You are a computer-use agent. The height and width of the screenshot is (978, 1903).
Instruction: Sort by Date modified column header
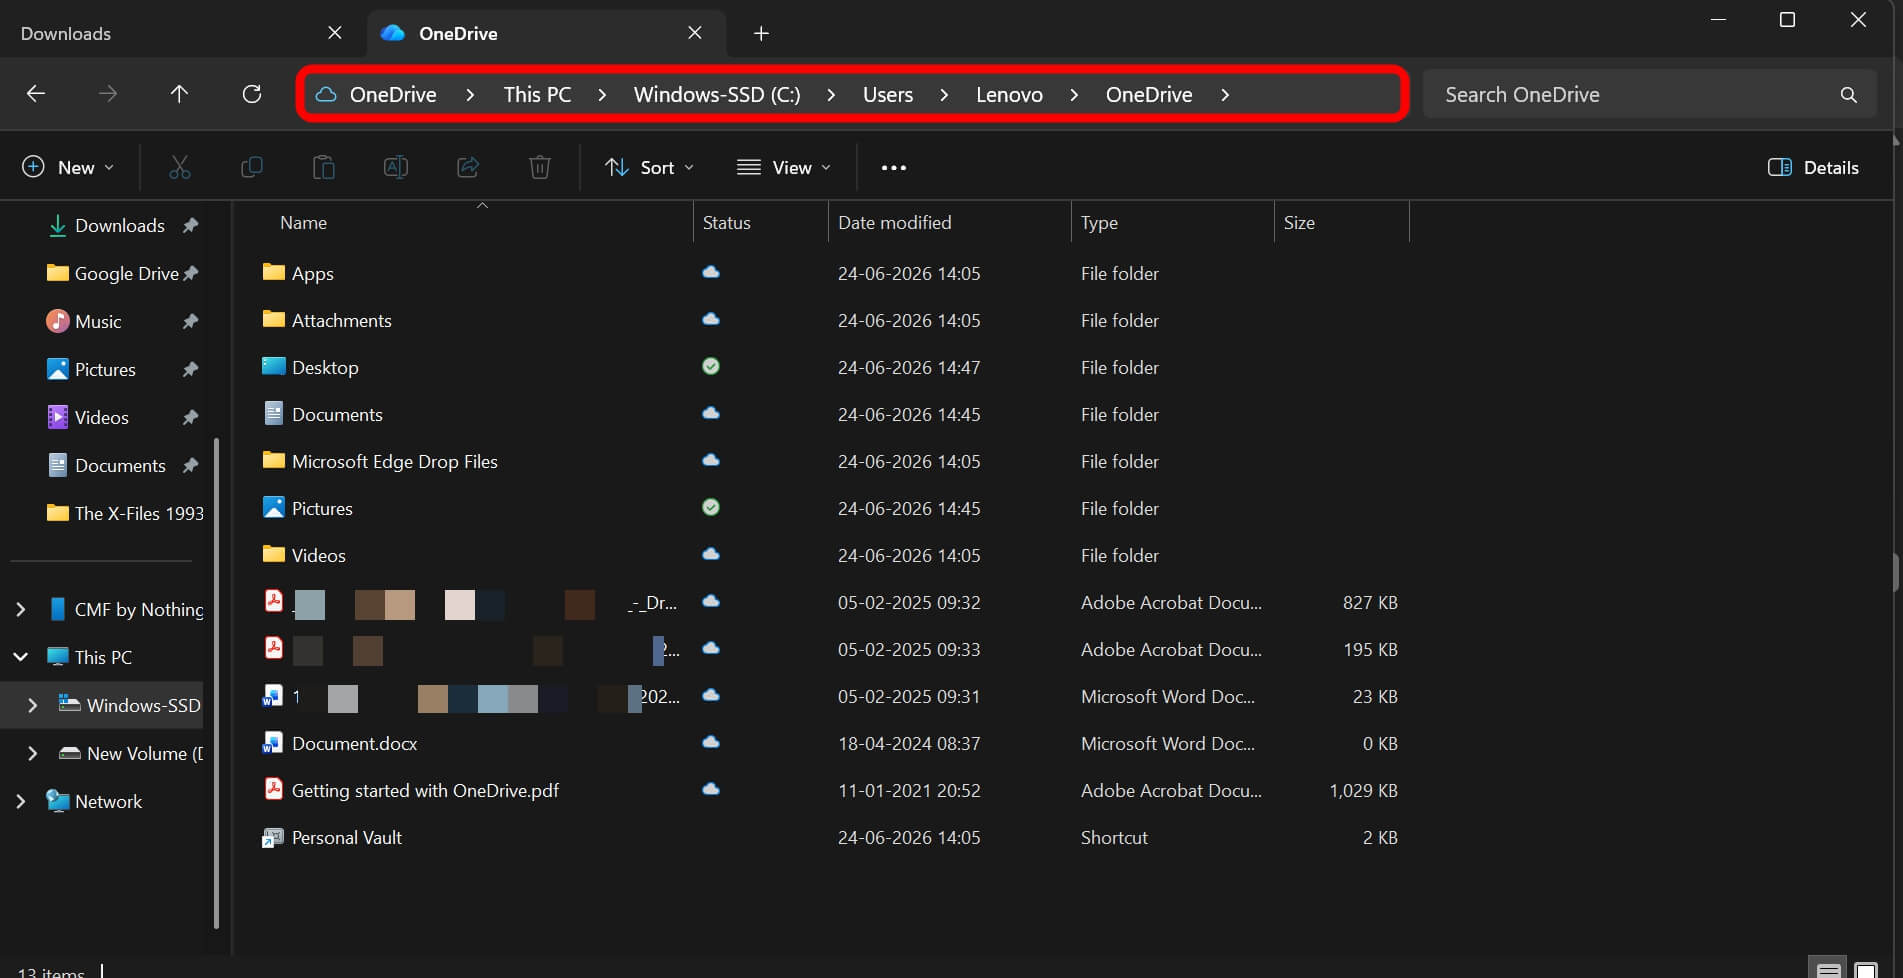pyautogui.click(x=894, y=223)
